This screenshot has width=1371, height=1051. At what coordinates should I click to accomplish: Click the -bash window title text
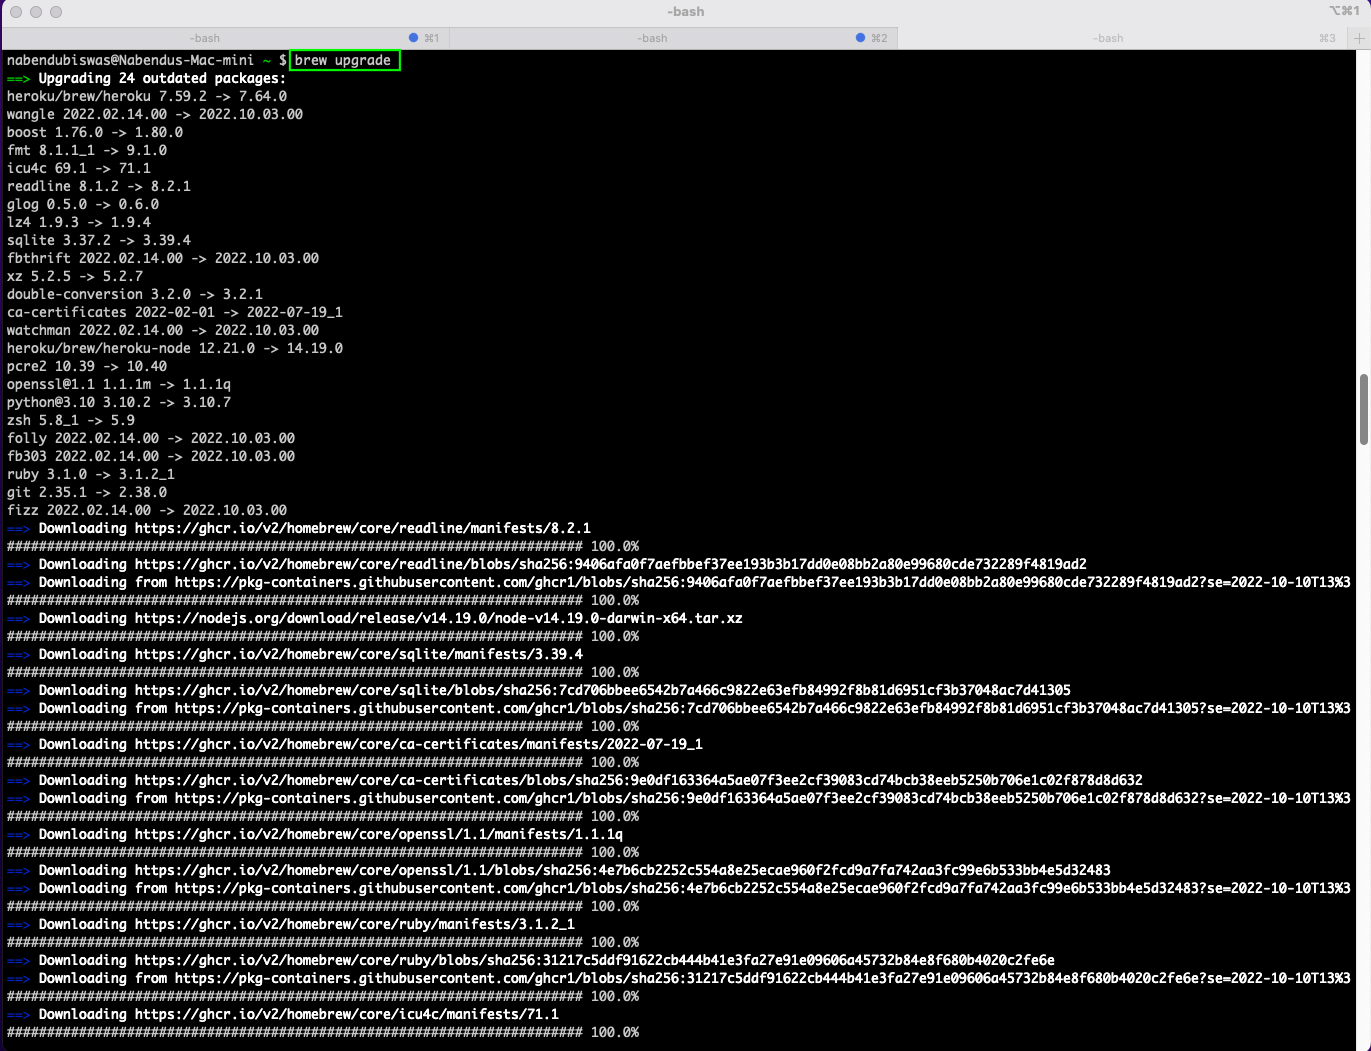click(x=685, y=11)
